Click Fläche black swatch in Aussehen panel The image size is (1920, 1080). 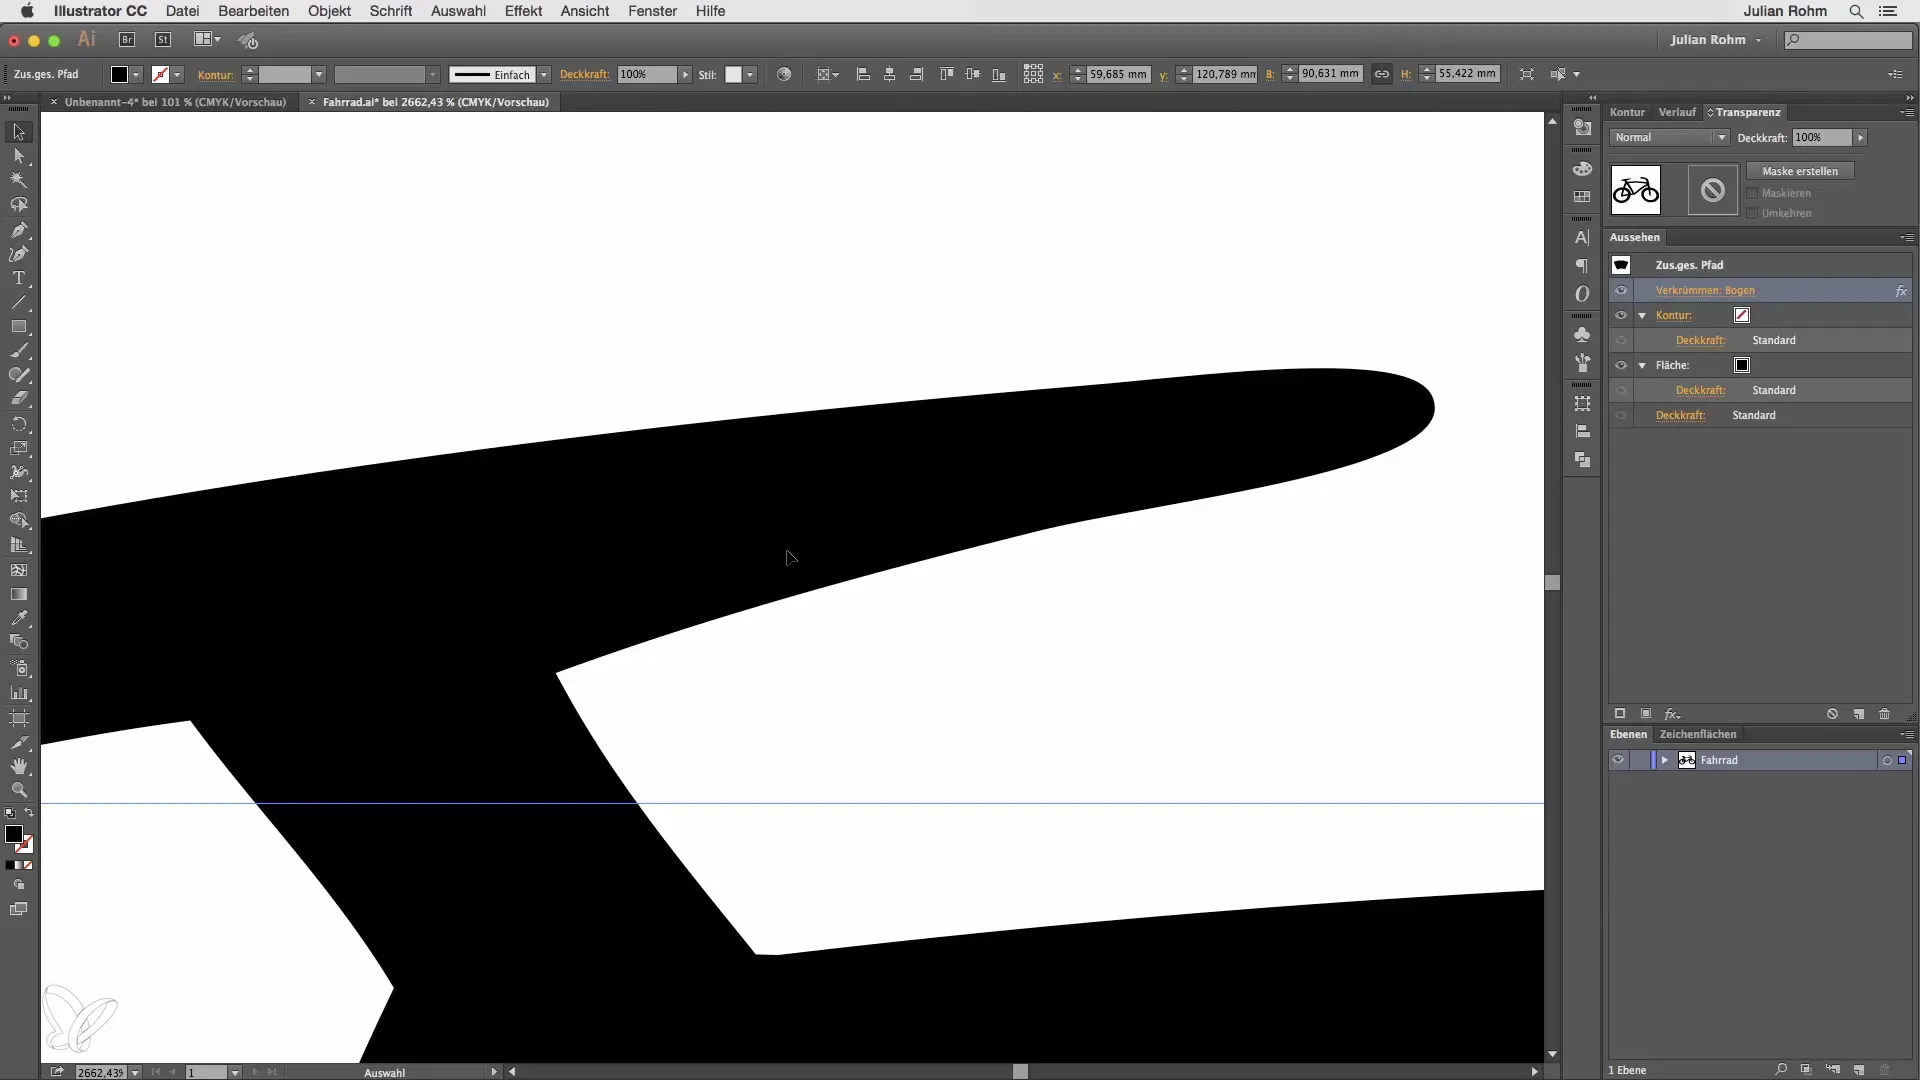[x=1742, y=365]
